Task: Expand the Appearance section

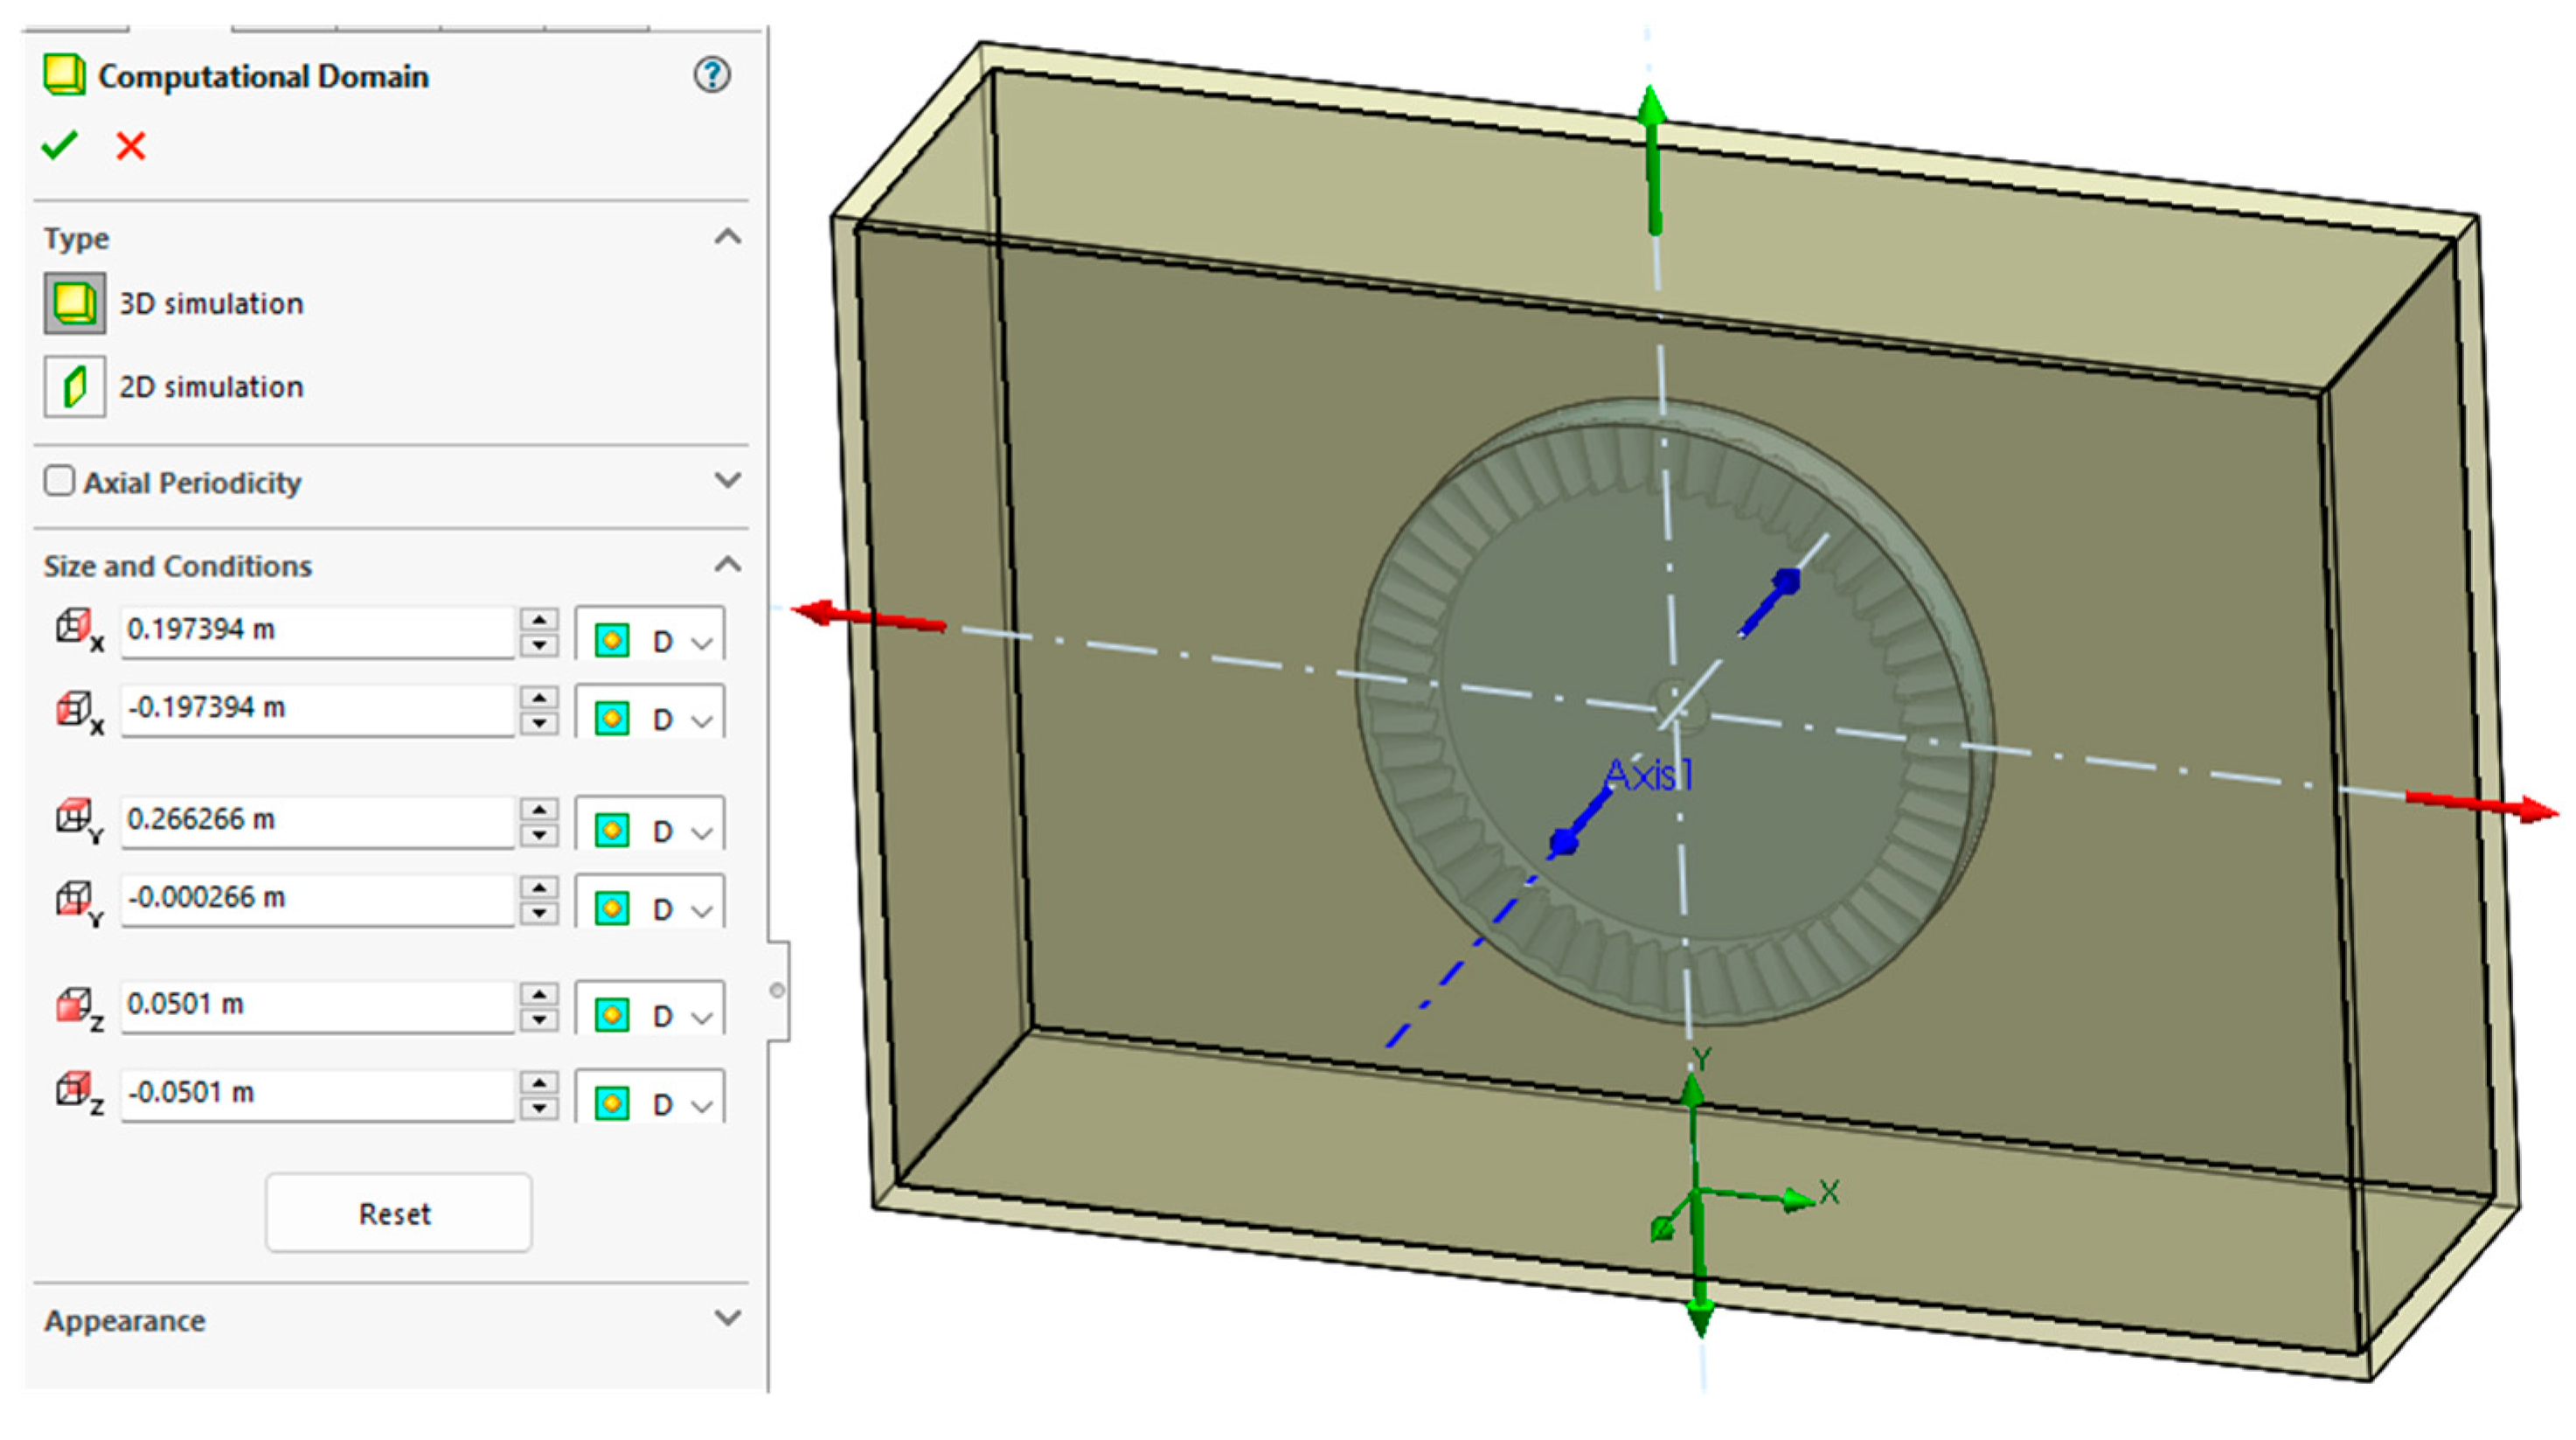Action: coord(728,1318)
